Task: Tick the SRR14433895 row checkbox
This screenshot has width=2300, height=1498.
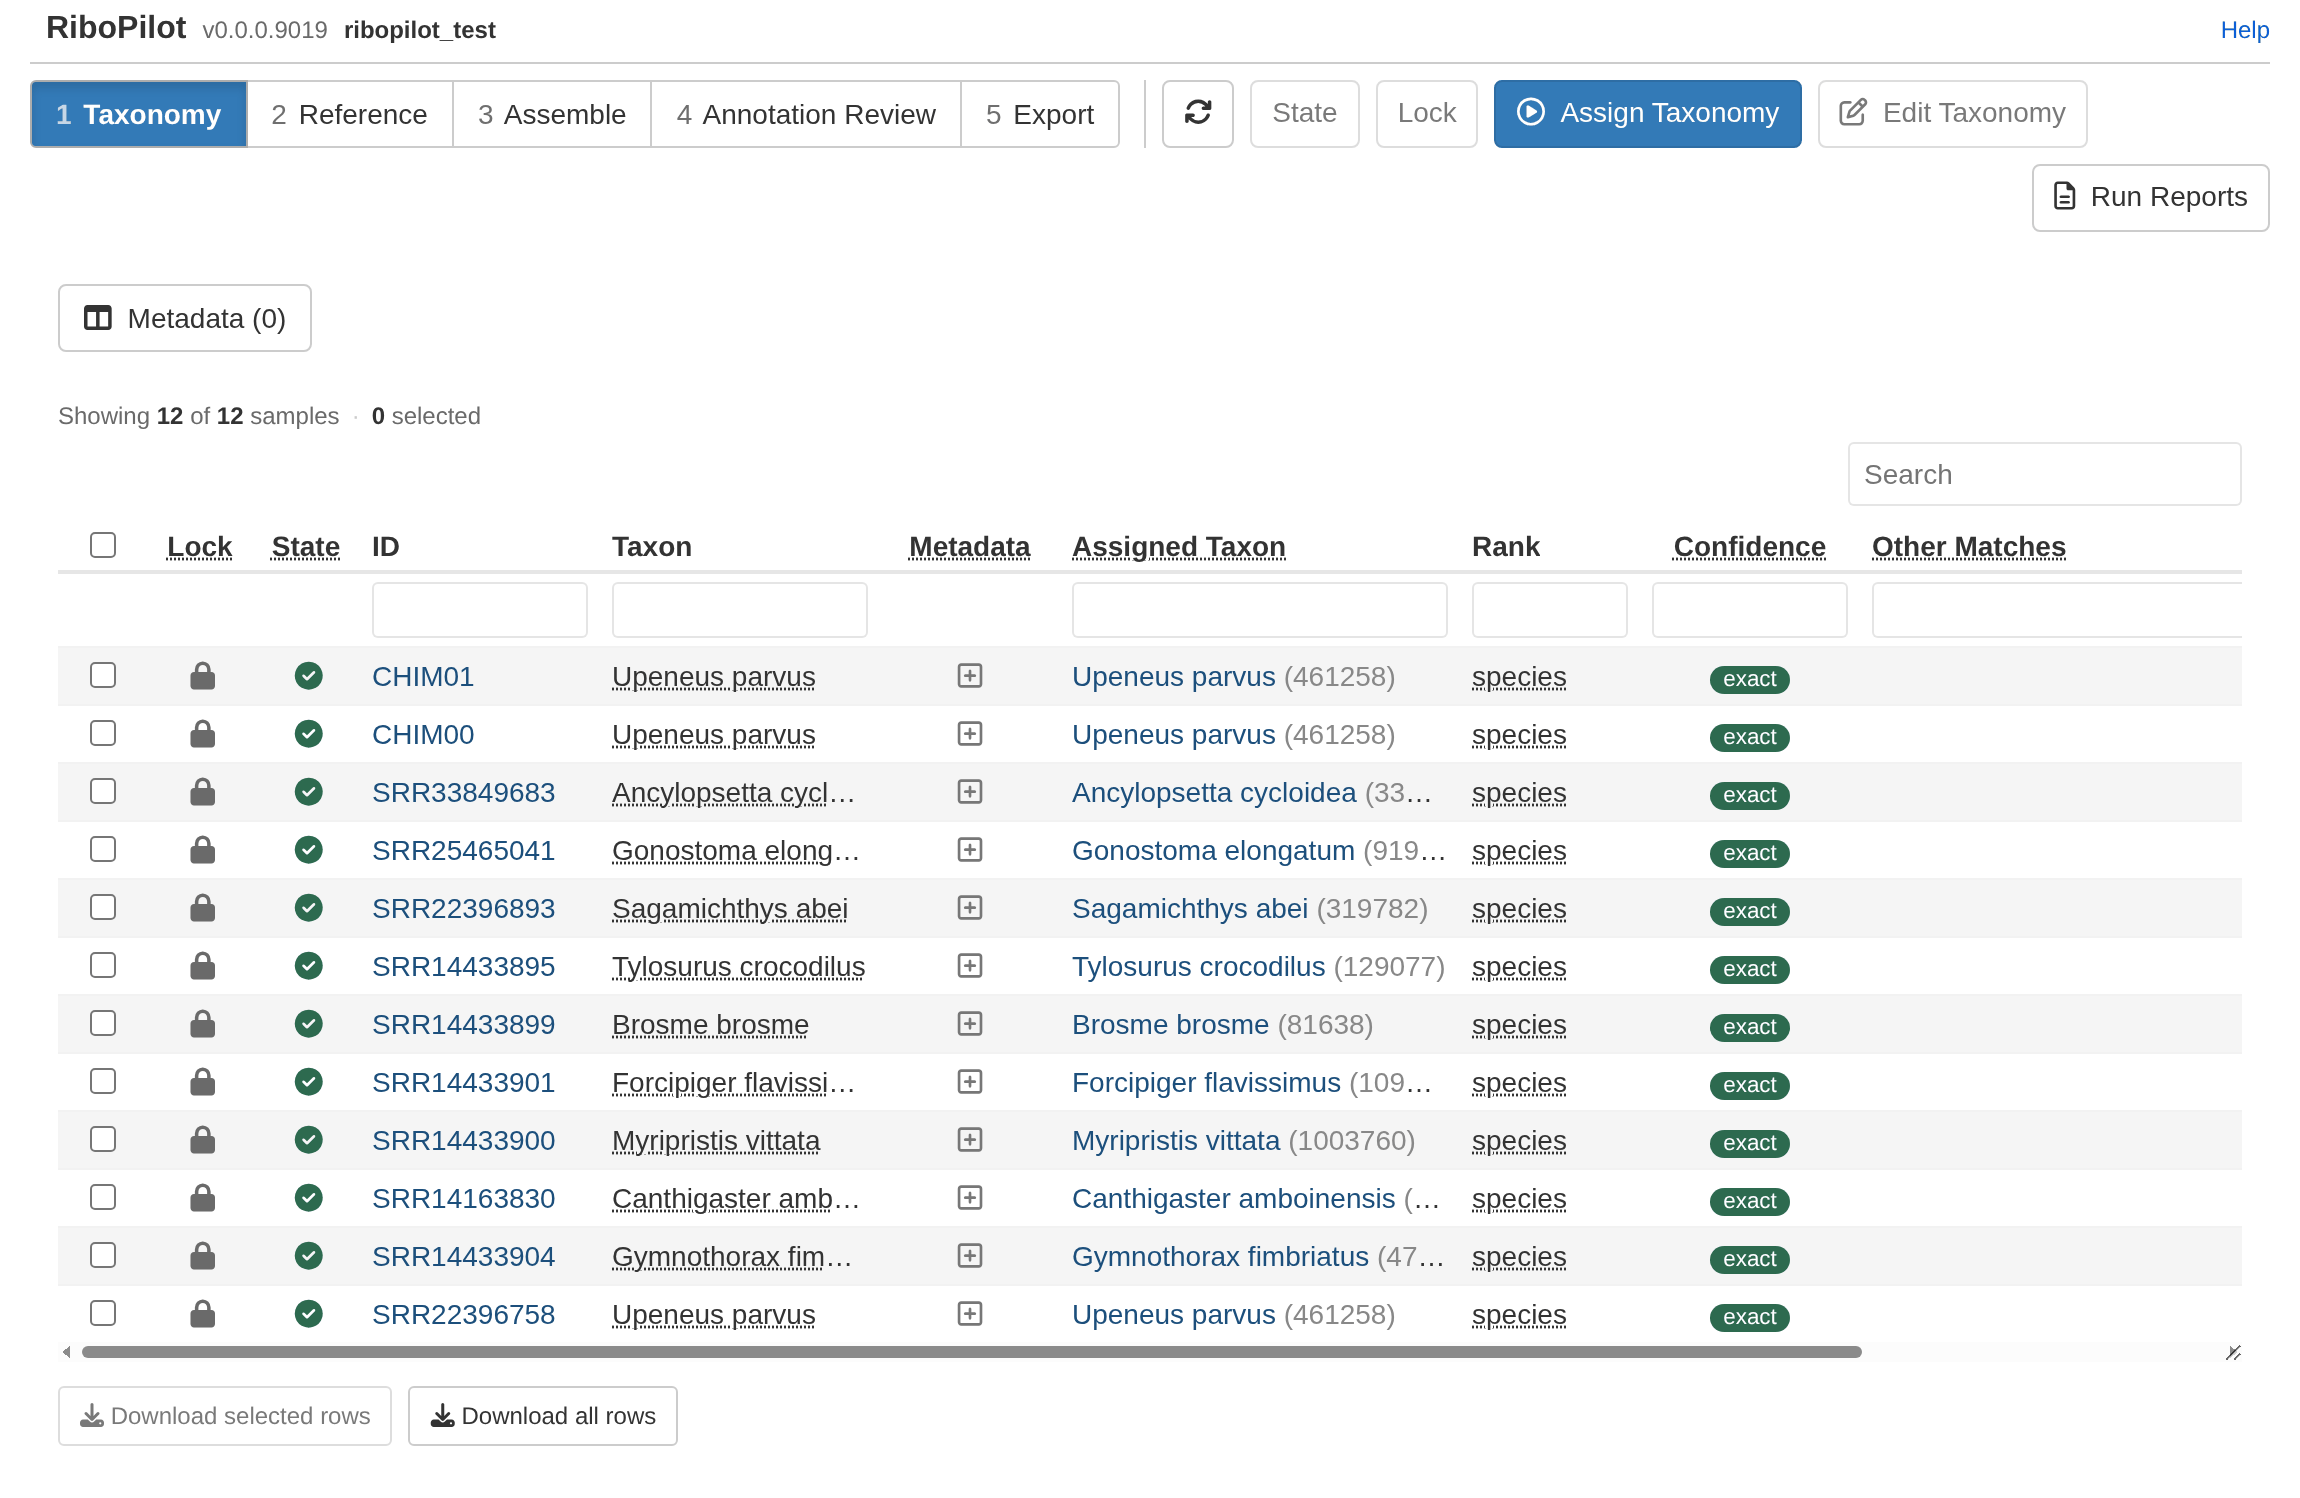Action: [103, 965]
